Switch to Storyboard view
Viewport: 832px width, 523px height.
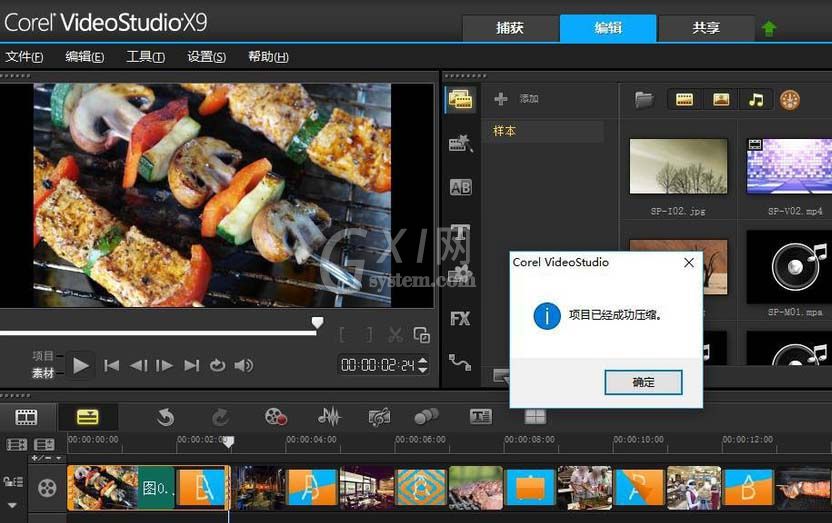(27, 417)
